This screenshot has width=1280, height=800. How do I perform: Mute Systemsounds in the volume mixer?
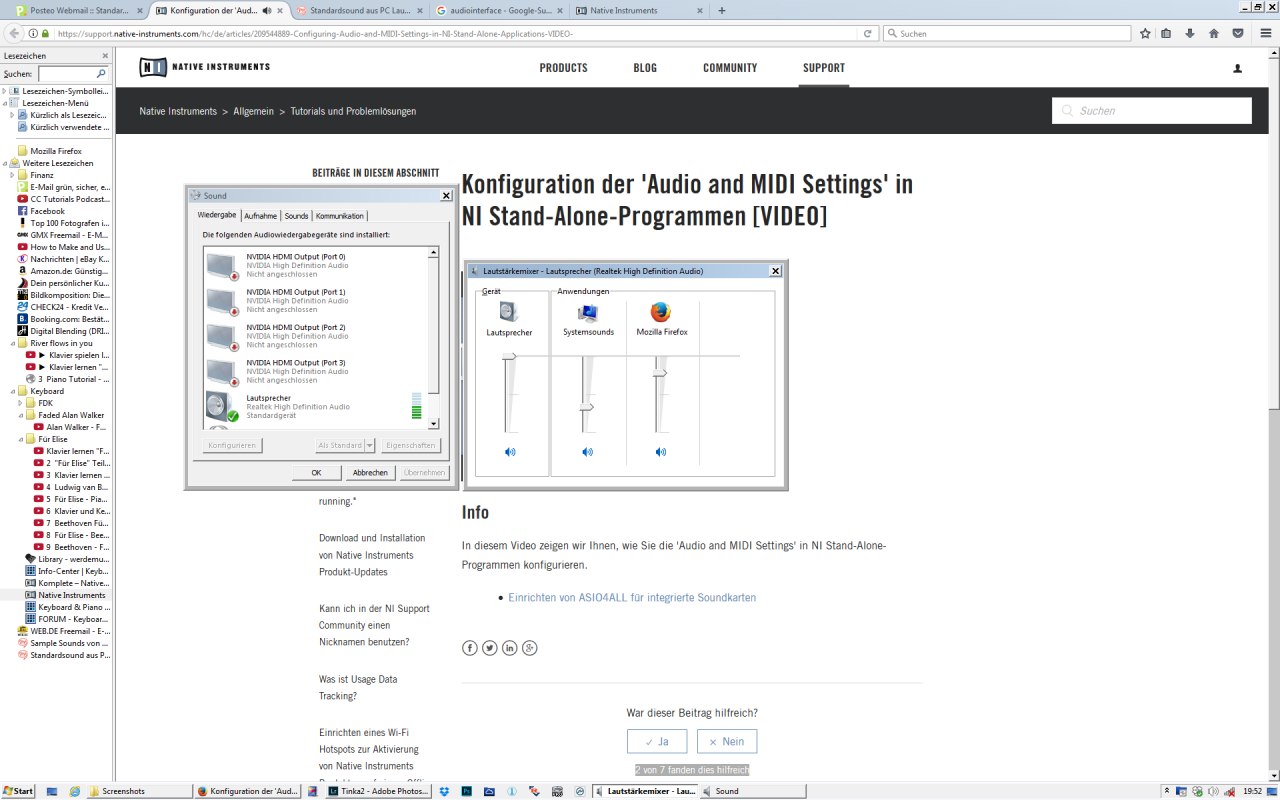(x=587, y=452)
